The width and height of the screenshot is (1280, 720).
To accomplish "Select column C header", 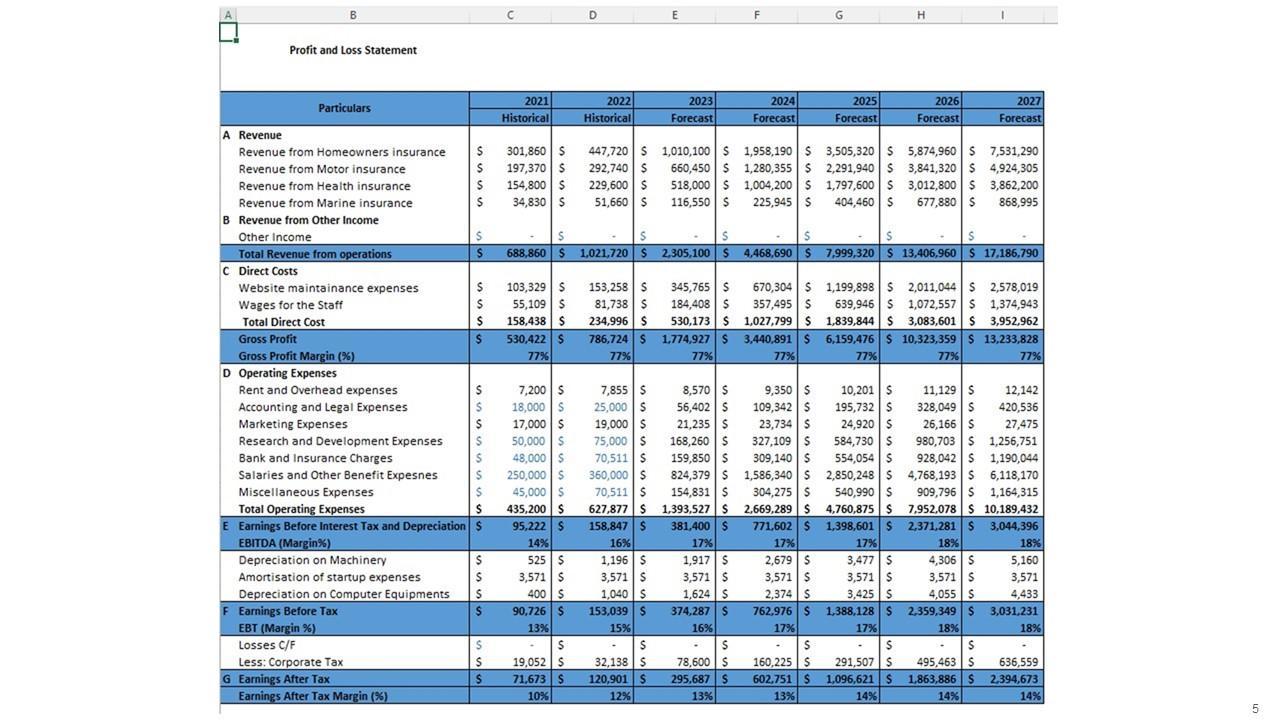I will (510, 15).
